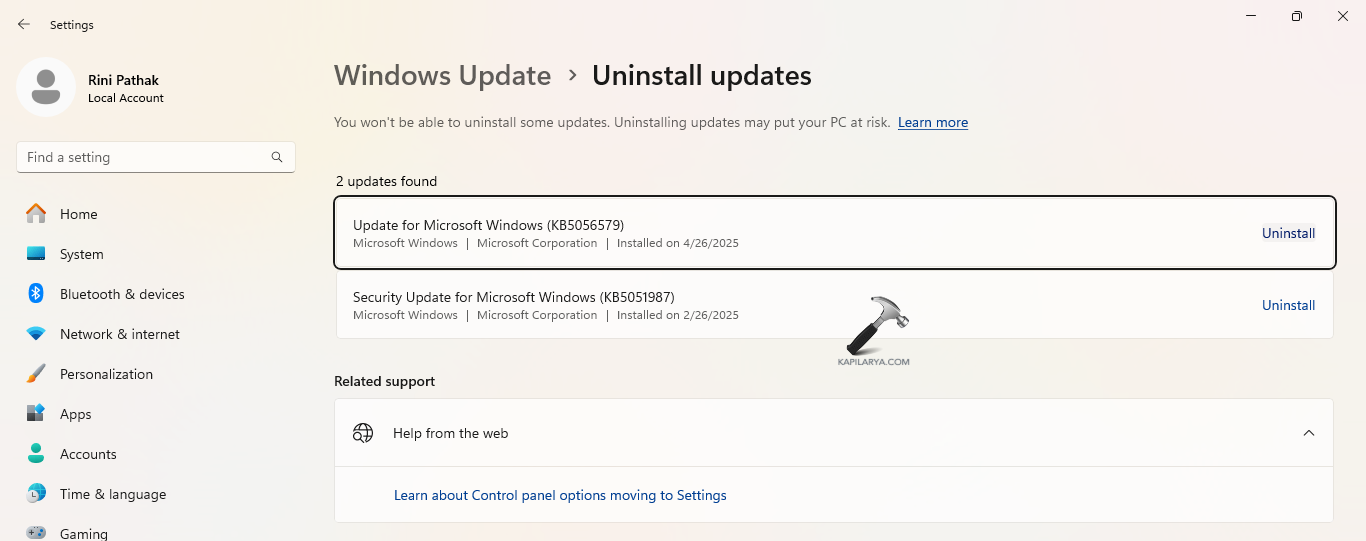The height and width of the screenshot is (541, 1366).
Task: Open System via its monitor icon
Action: point(36,254)
